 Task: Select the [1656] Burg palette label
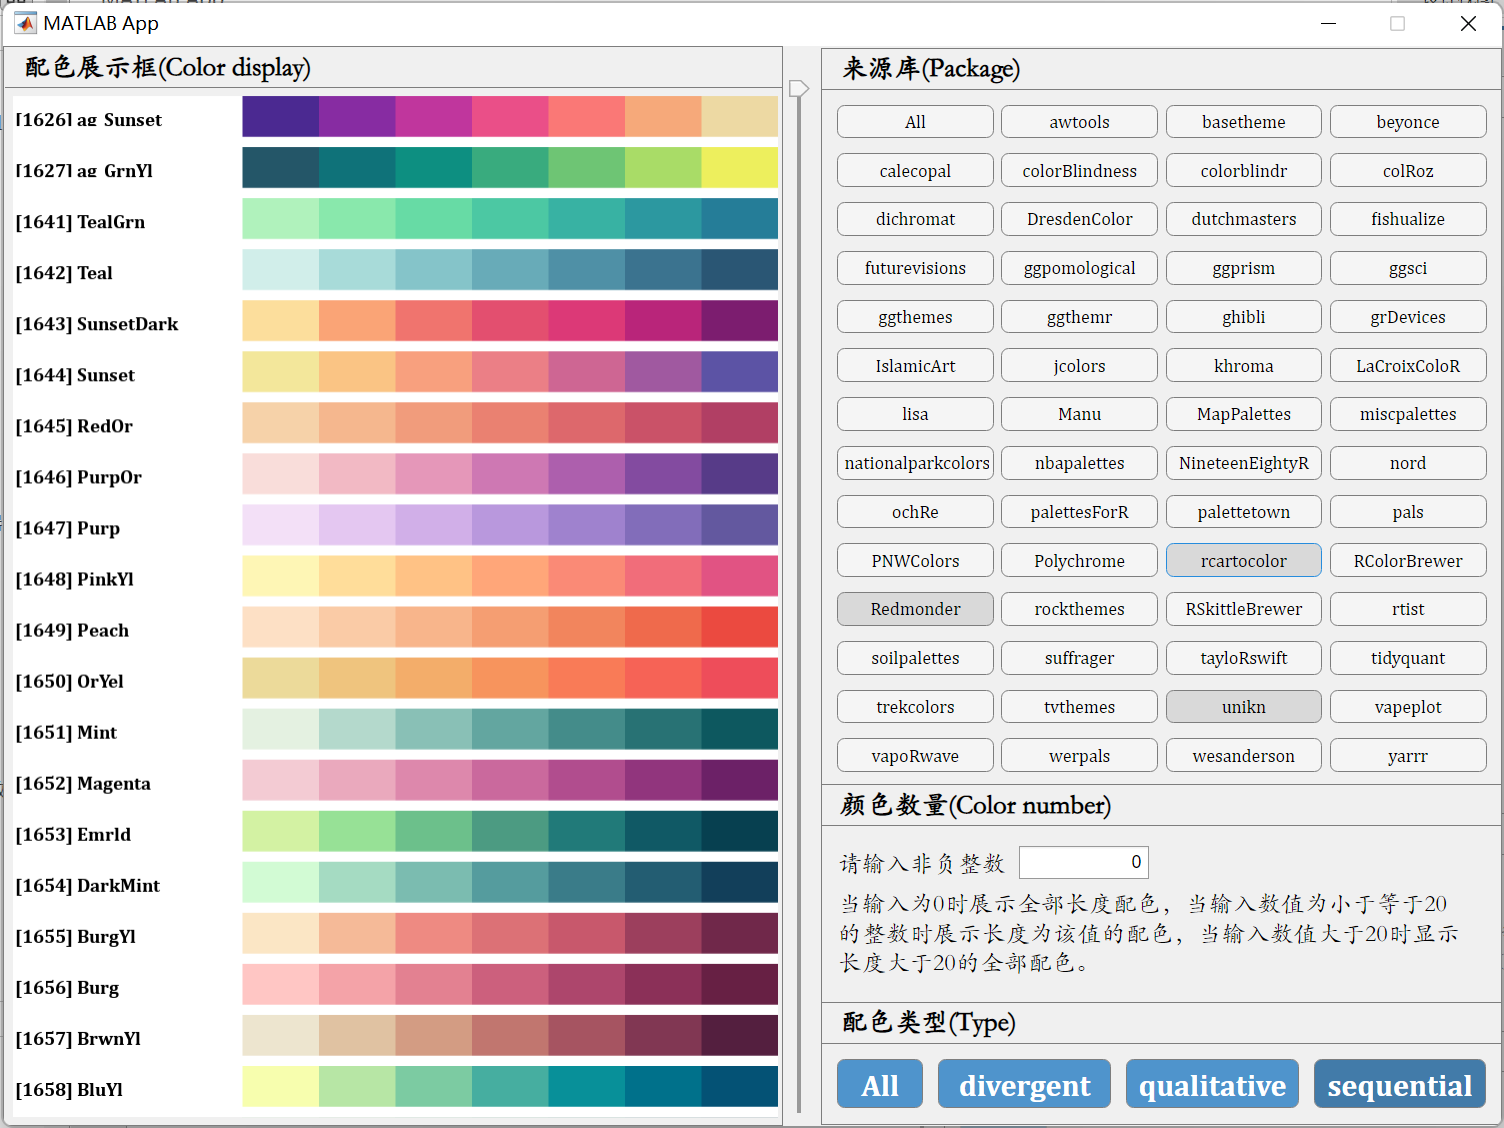coord(67,987)
